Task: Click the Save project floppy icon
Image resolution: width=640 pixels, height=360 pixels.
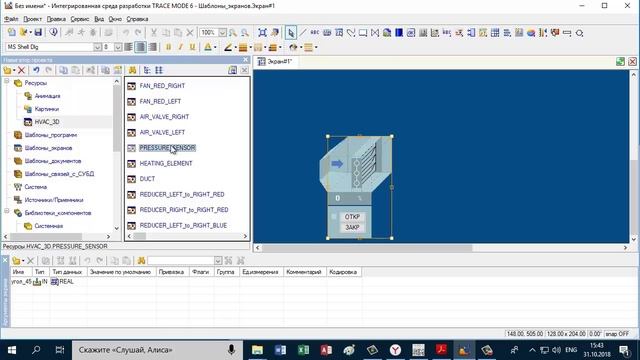Action: [38, 33]
